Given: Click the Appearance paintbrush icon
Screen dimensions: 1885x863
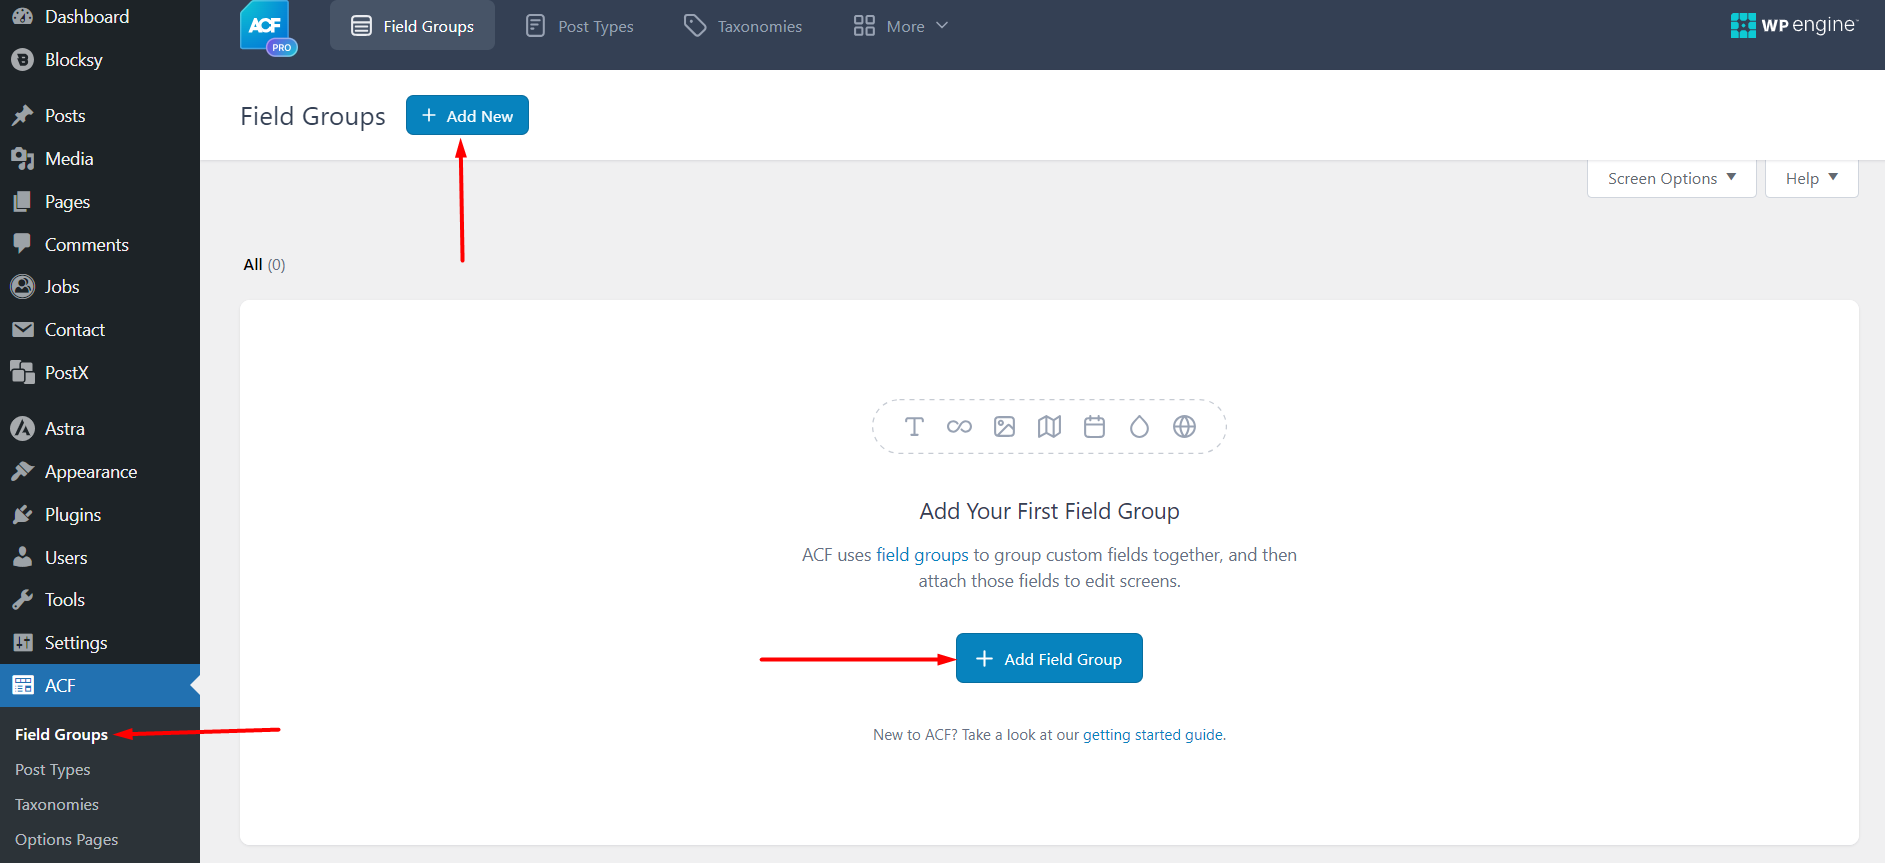Looking at the screenshot, I should (x=22, y=472).
